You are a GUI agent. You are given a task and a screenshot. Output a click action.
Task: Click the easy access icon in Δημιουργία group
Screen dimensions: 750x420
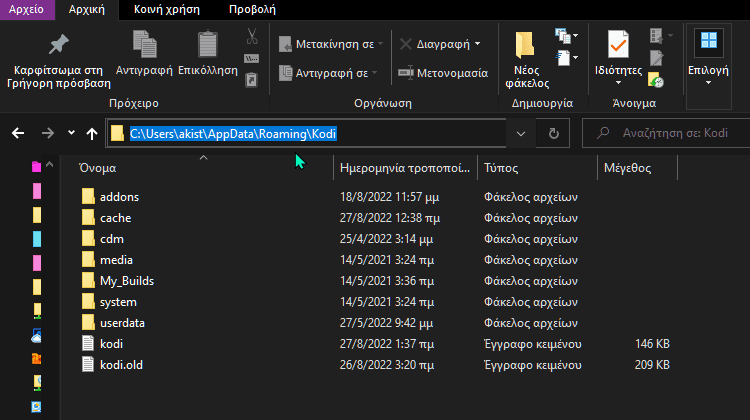[562, 58]
